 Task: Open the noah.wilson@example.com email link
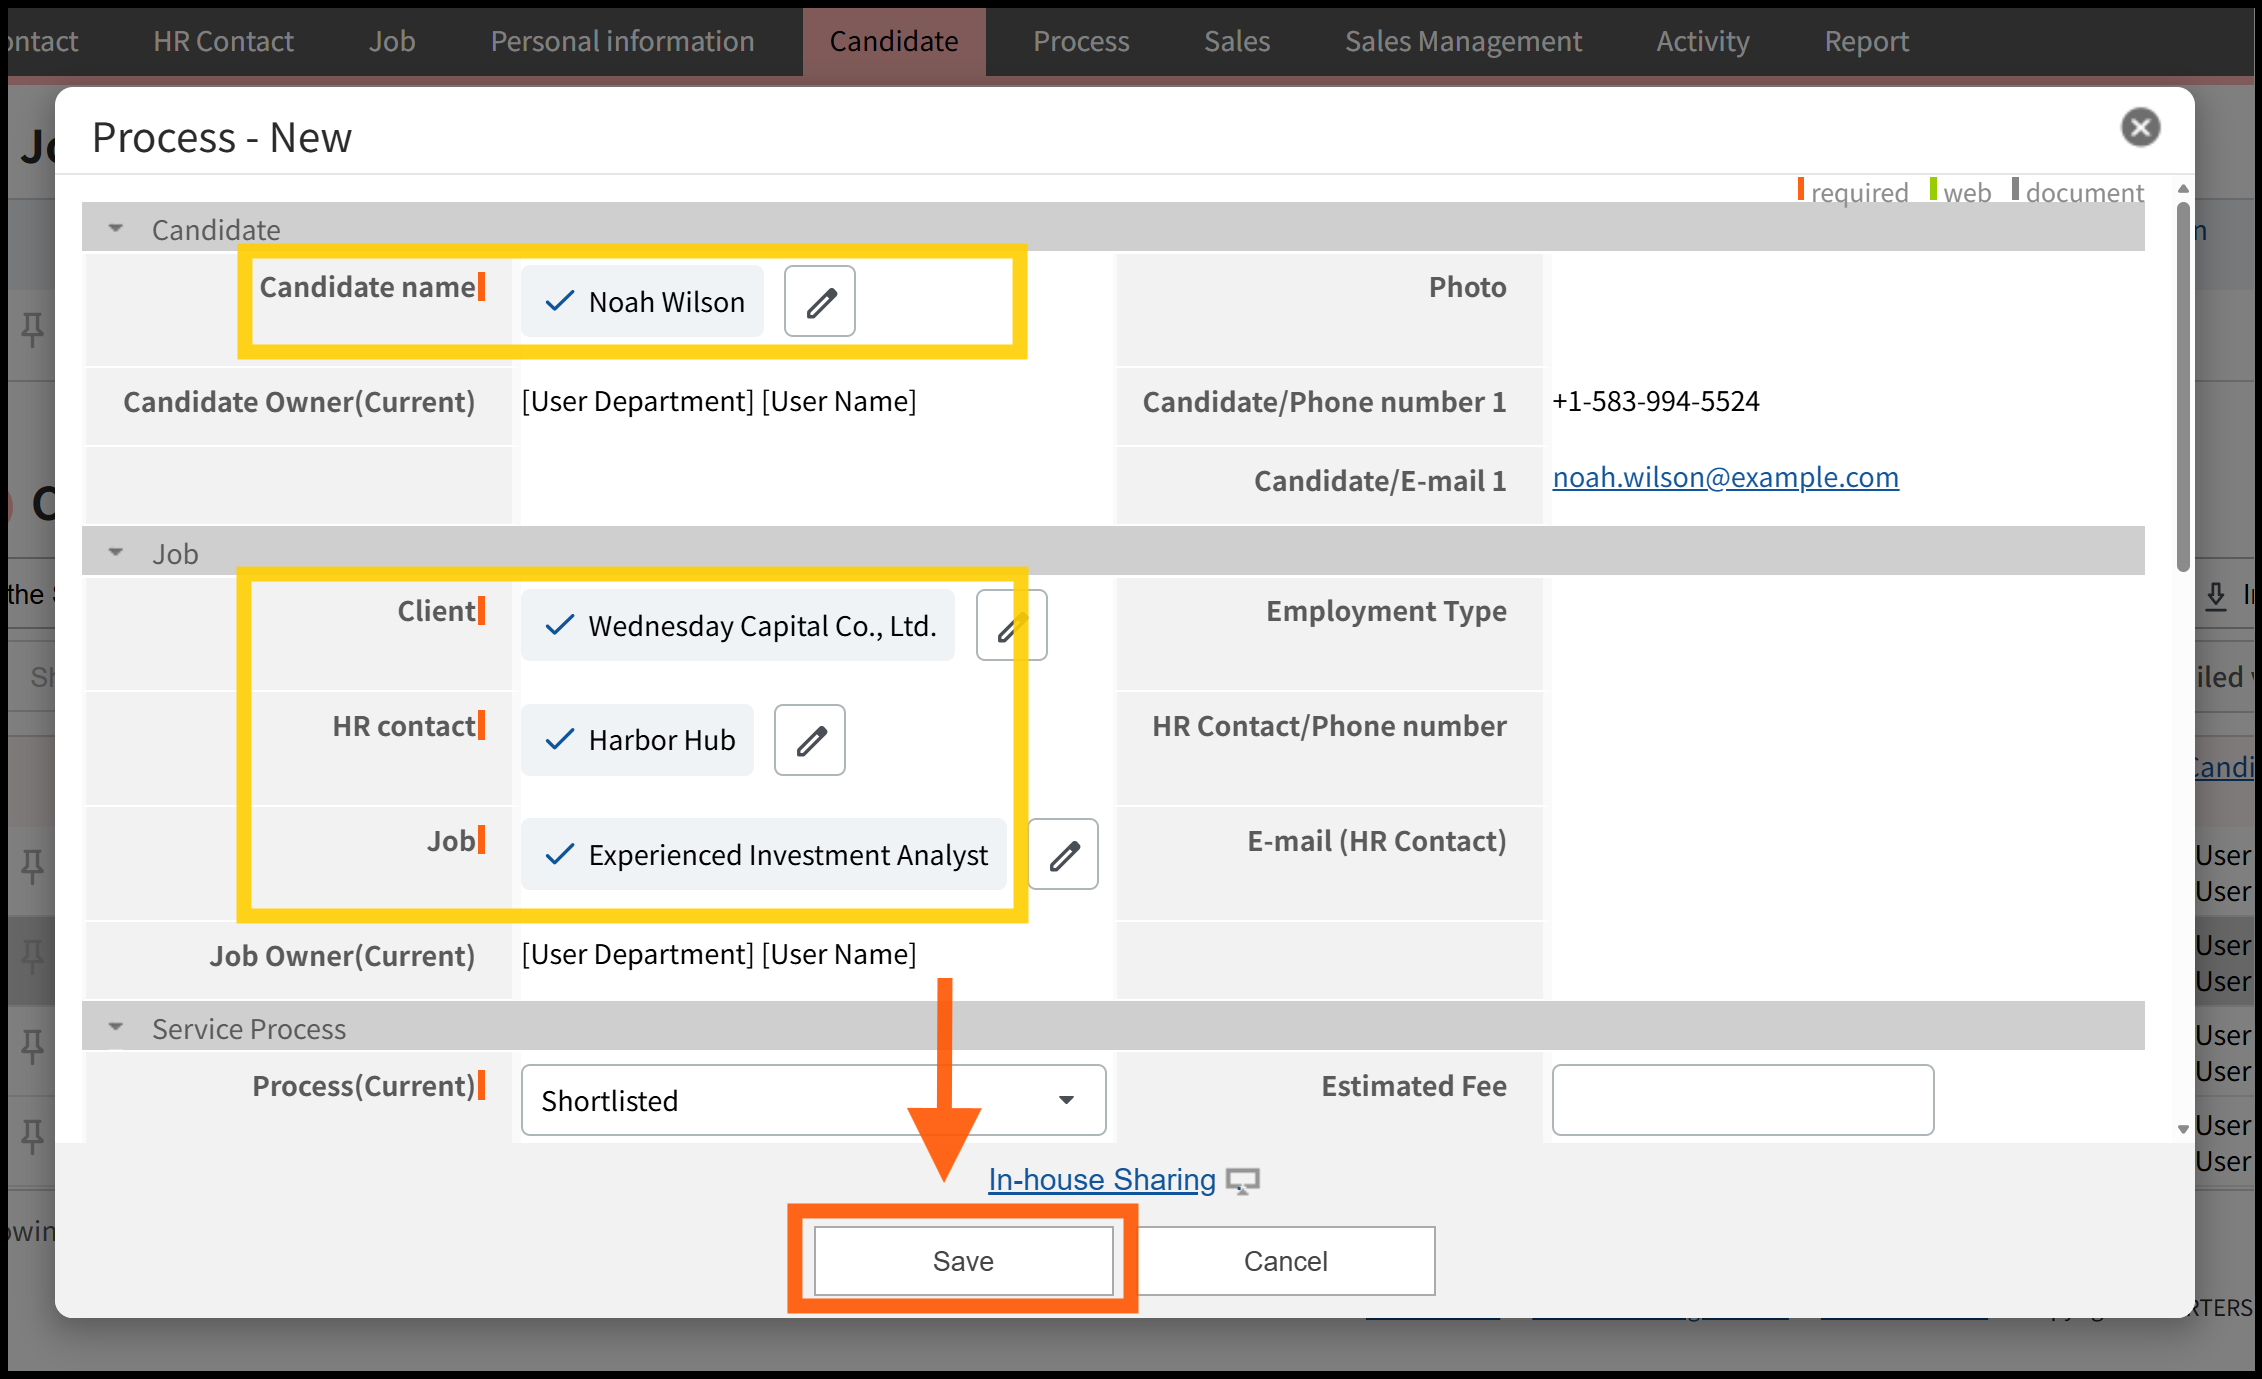[1725, 478]
